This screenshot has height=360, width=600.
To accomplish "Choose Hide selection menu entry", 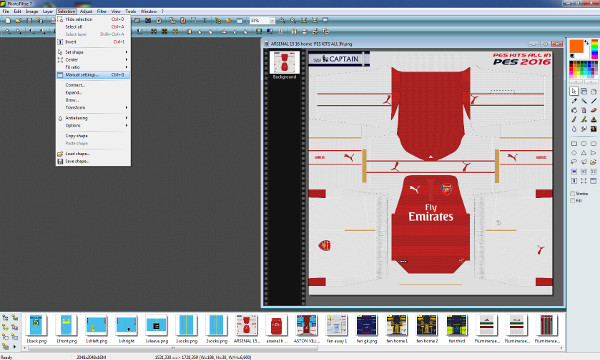I will [x=93, y=19].
